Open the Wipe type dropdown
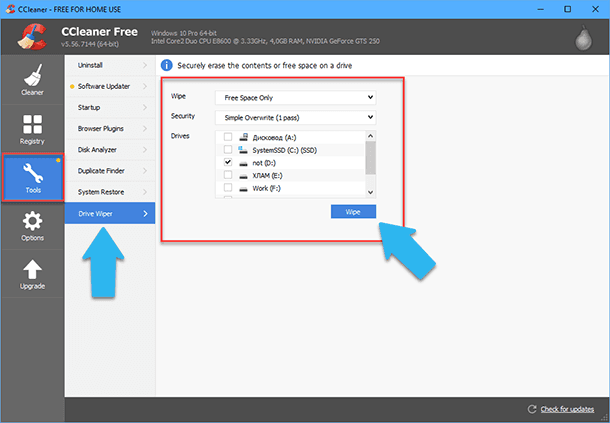The image size is (610, 423). (296, 97)
